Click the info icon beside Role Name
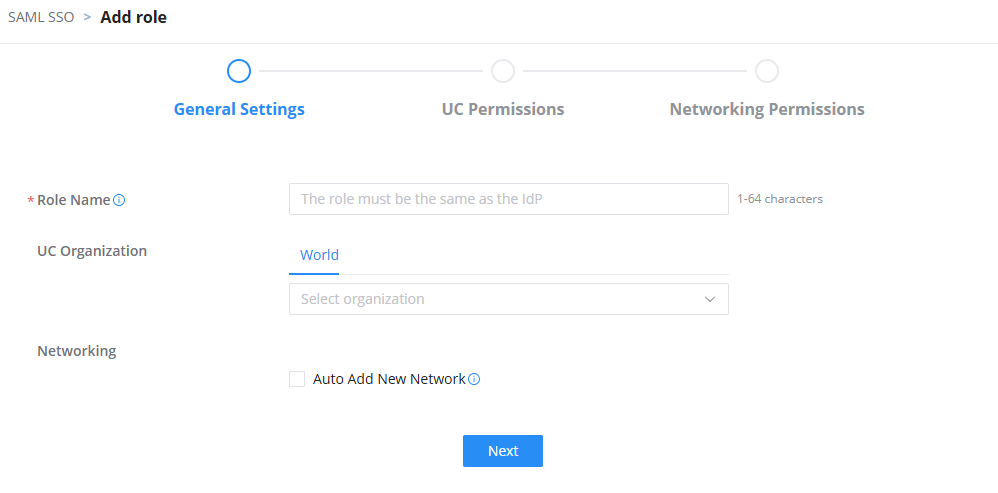 pos(119,200)
